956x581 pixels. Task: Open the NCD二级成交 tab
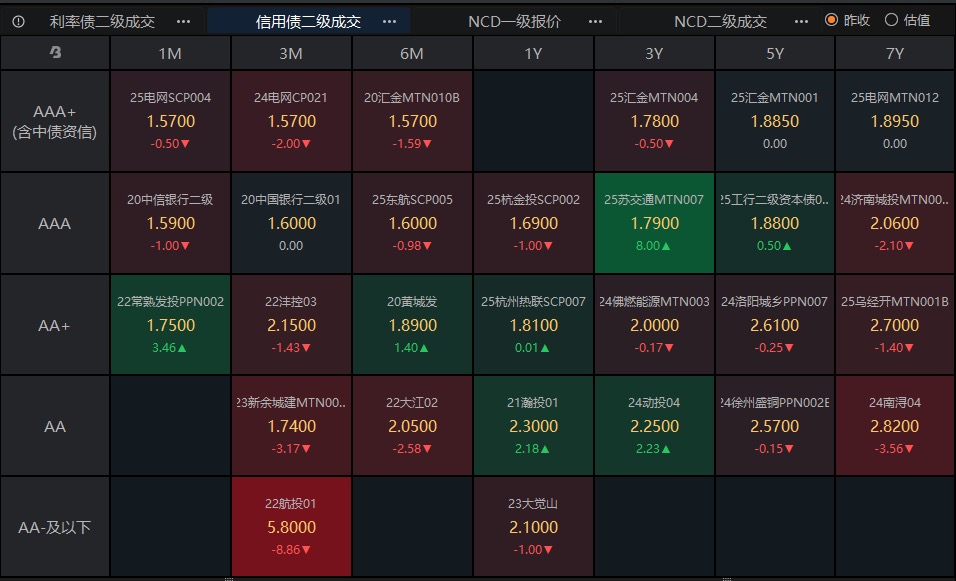point(720,22)
